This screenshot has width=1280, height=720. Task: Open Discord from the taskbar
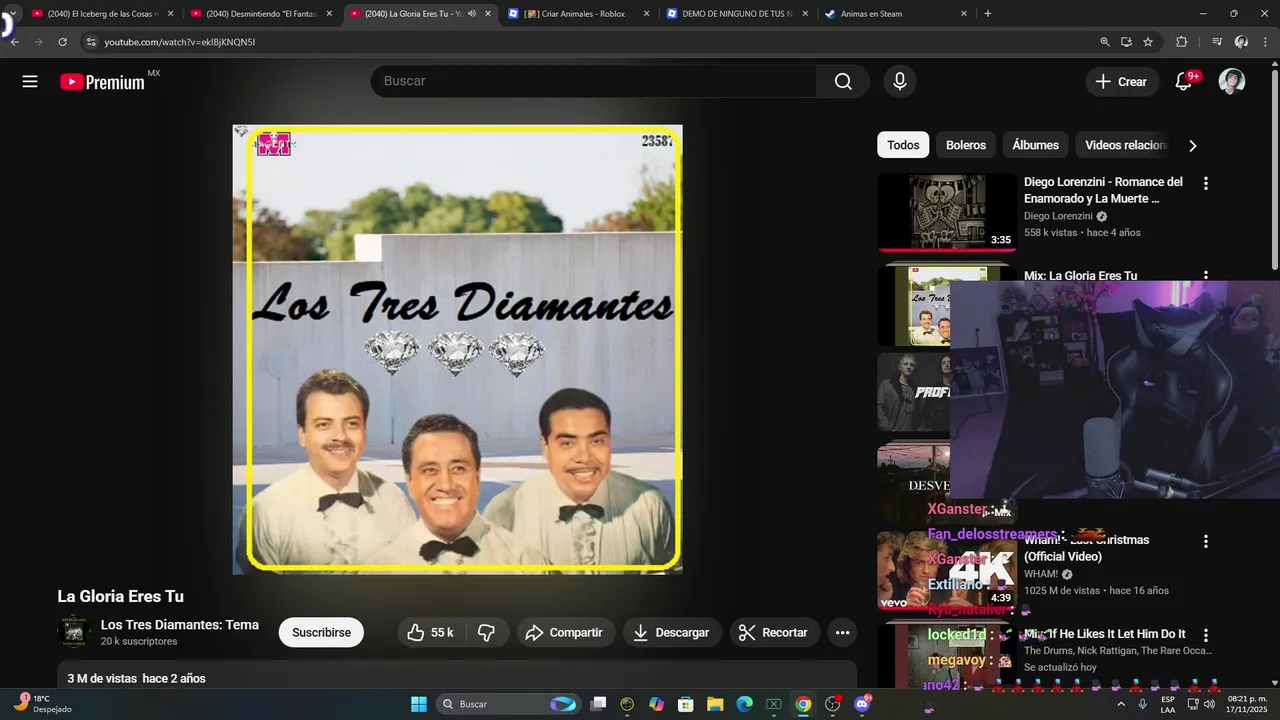coord(863,704)
